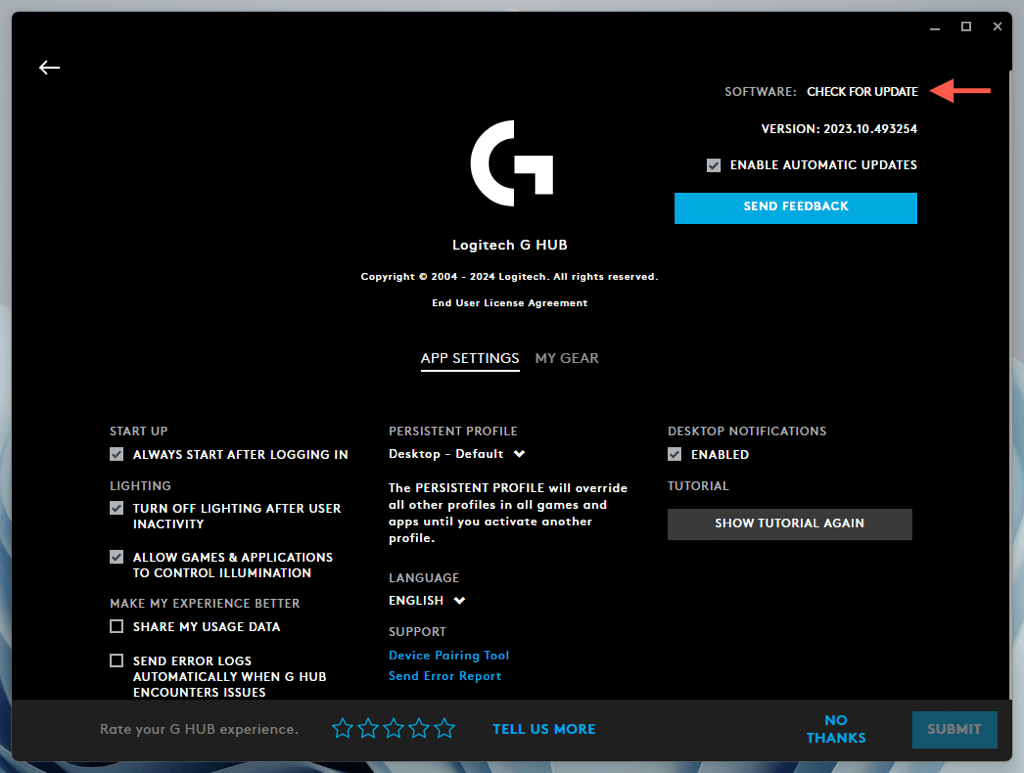Image resolution: width=1024 pixels, height=773 pixels.
Task: Click the Persistent Profile description text
Action: tap(508, 513)
